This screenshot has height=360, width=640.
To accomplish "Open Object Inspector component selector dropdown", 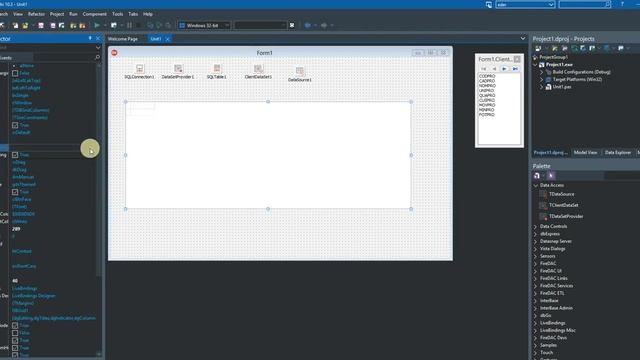I will (x=98, y=48).
